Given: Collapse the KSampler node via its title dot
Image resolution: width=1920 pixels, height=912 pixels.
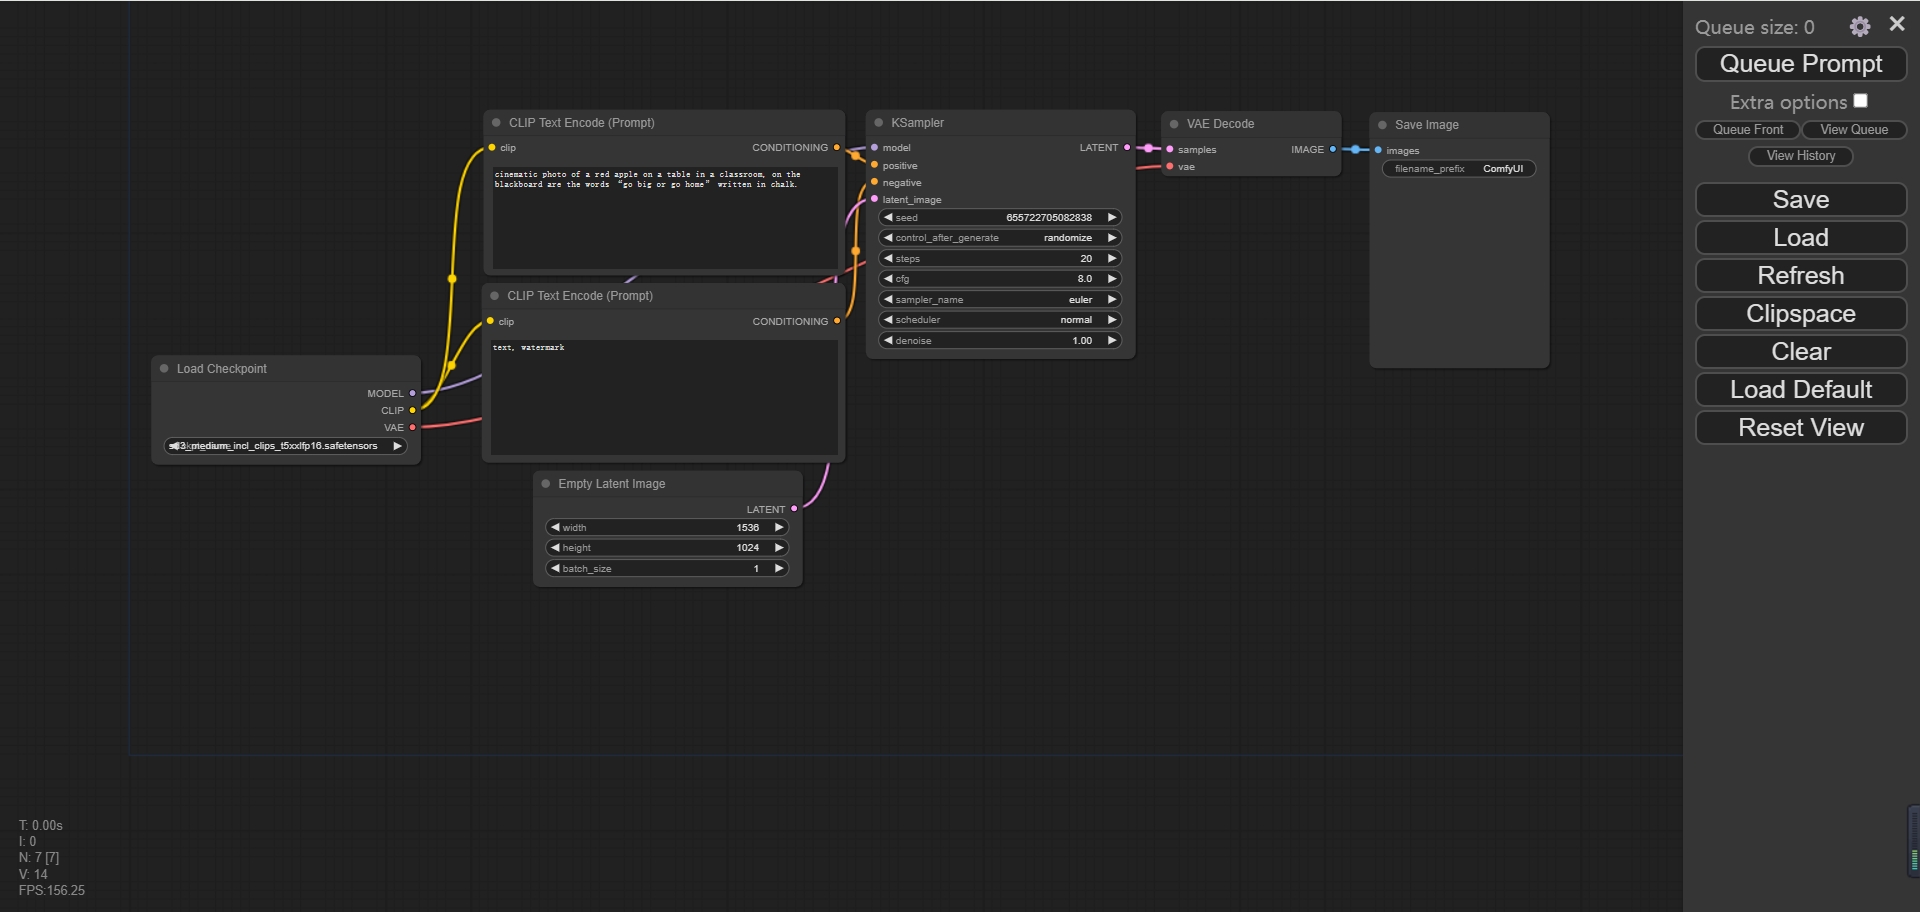Looking at the screenshot, I should tap(879, 123).
